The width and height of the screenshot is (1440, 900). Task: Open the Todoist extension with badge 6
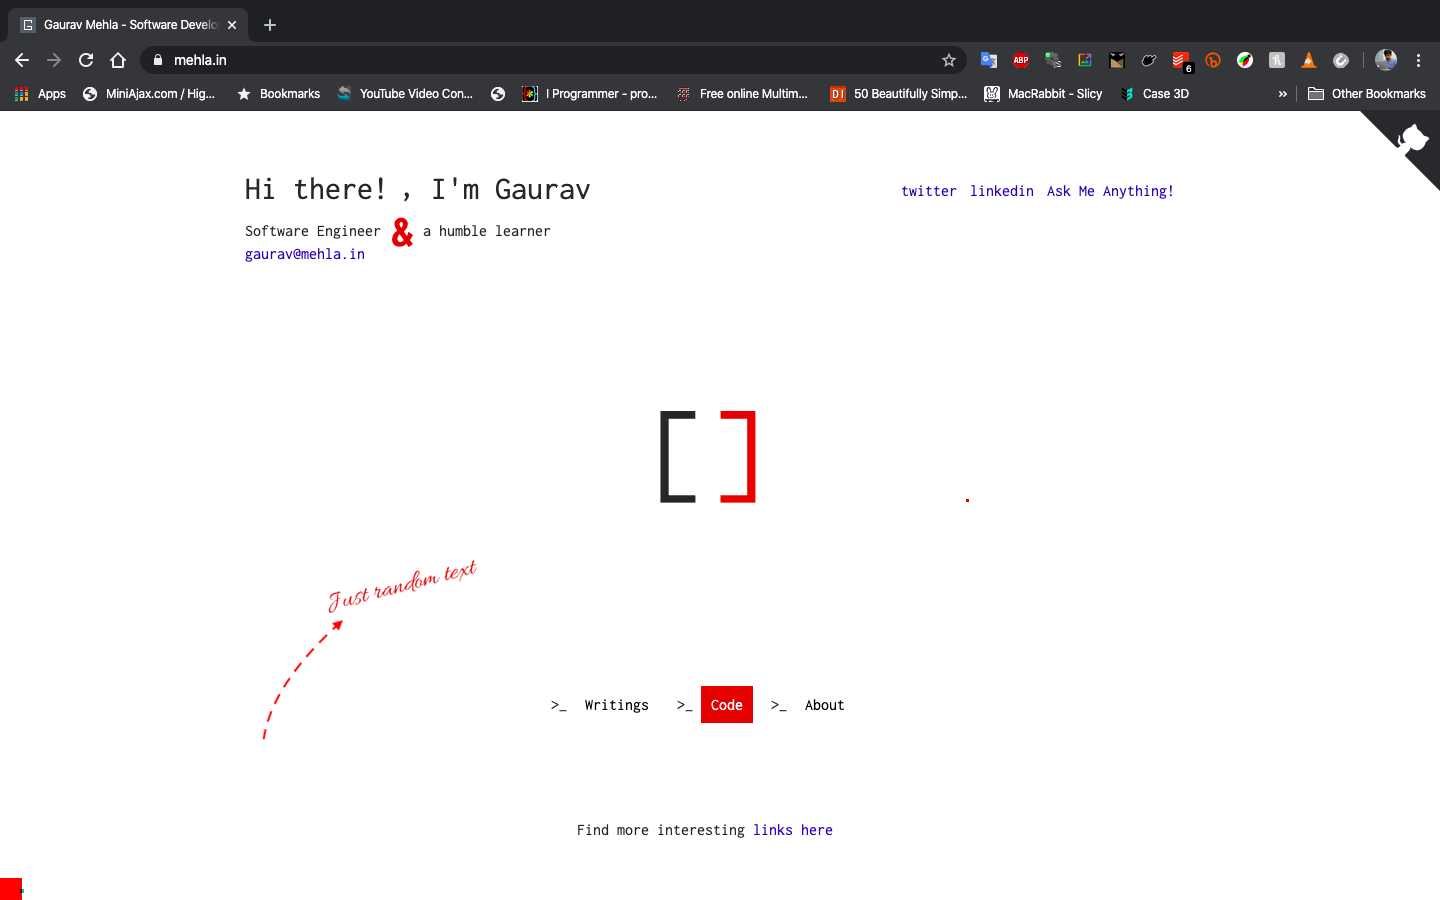[x=1181, y=60]
